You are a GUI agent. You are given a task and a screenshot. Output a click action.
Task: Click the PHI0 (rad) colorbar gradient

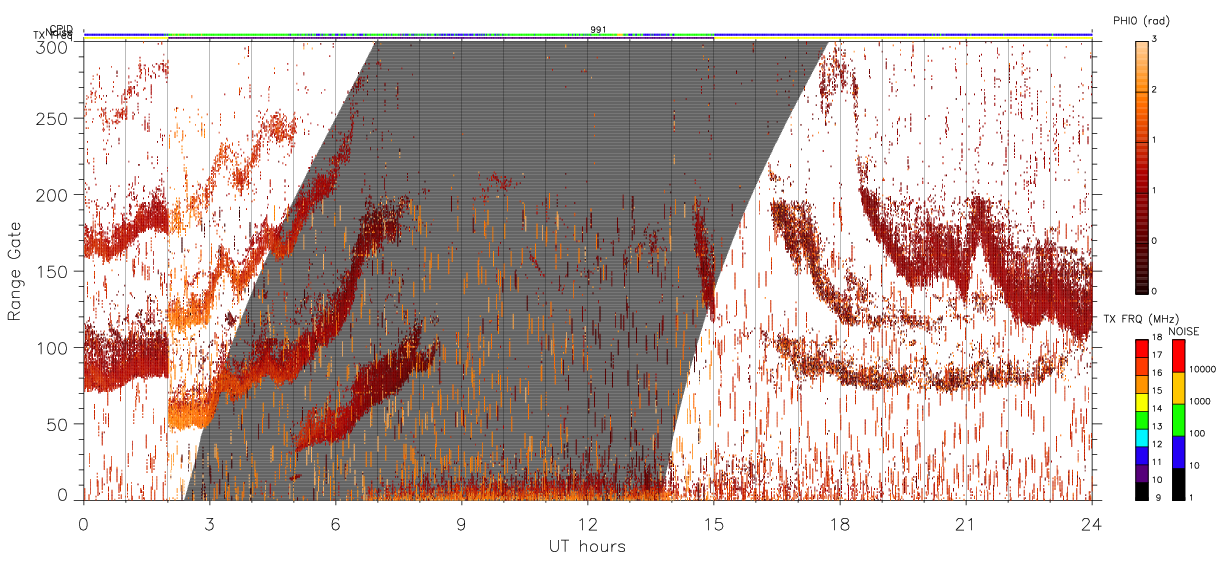(x=1141, y=166)
